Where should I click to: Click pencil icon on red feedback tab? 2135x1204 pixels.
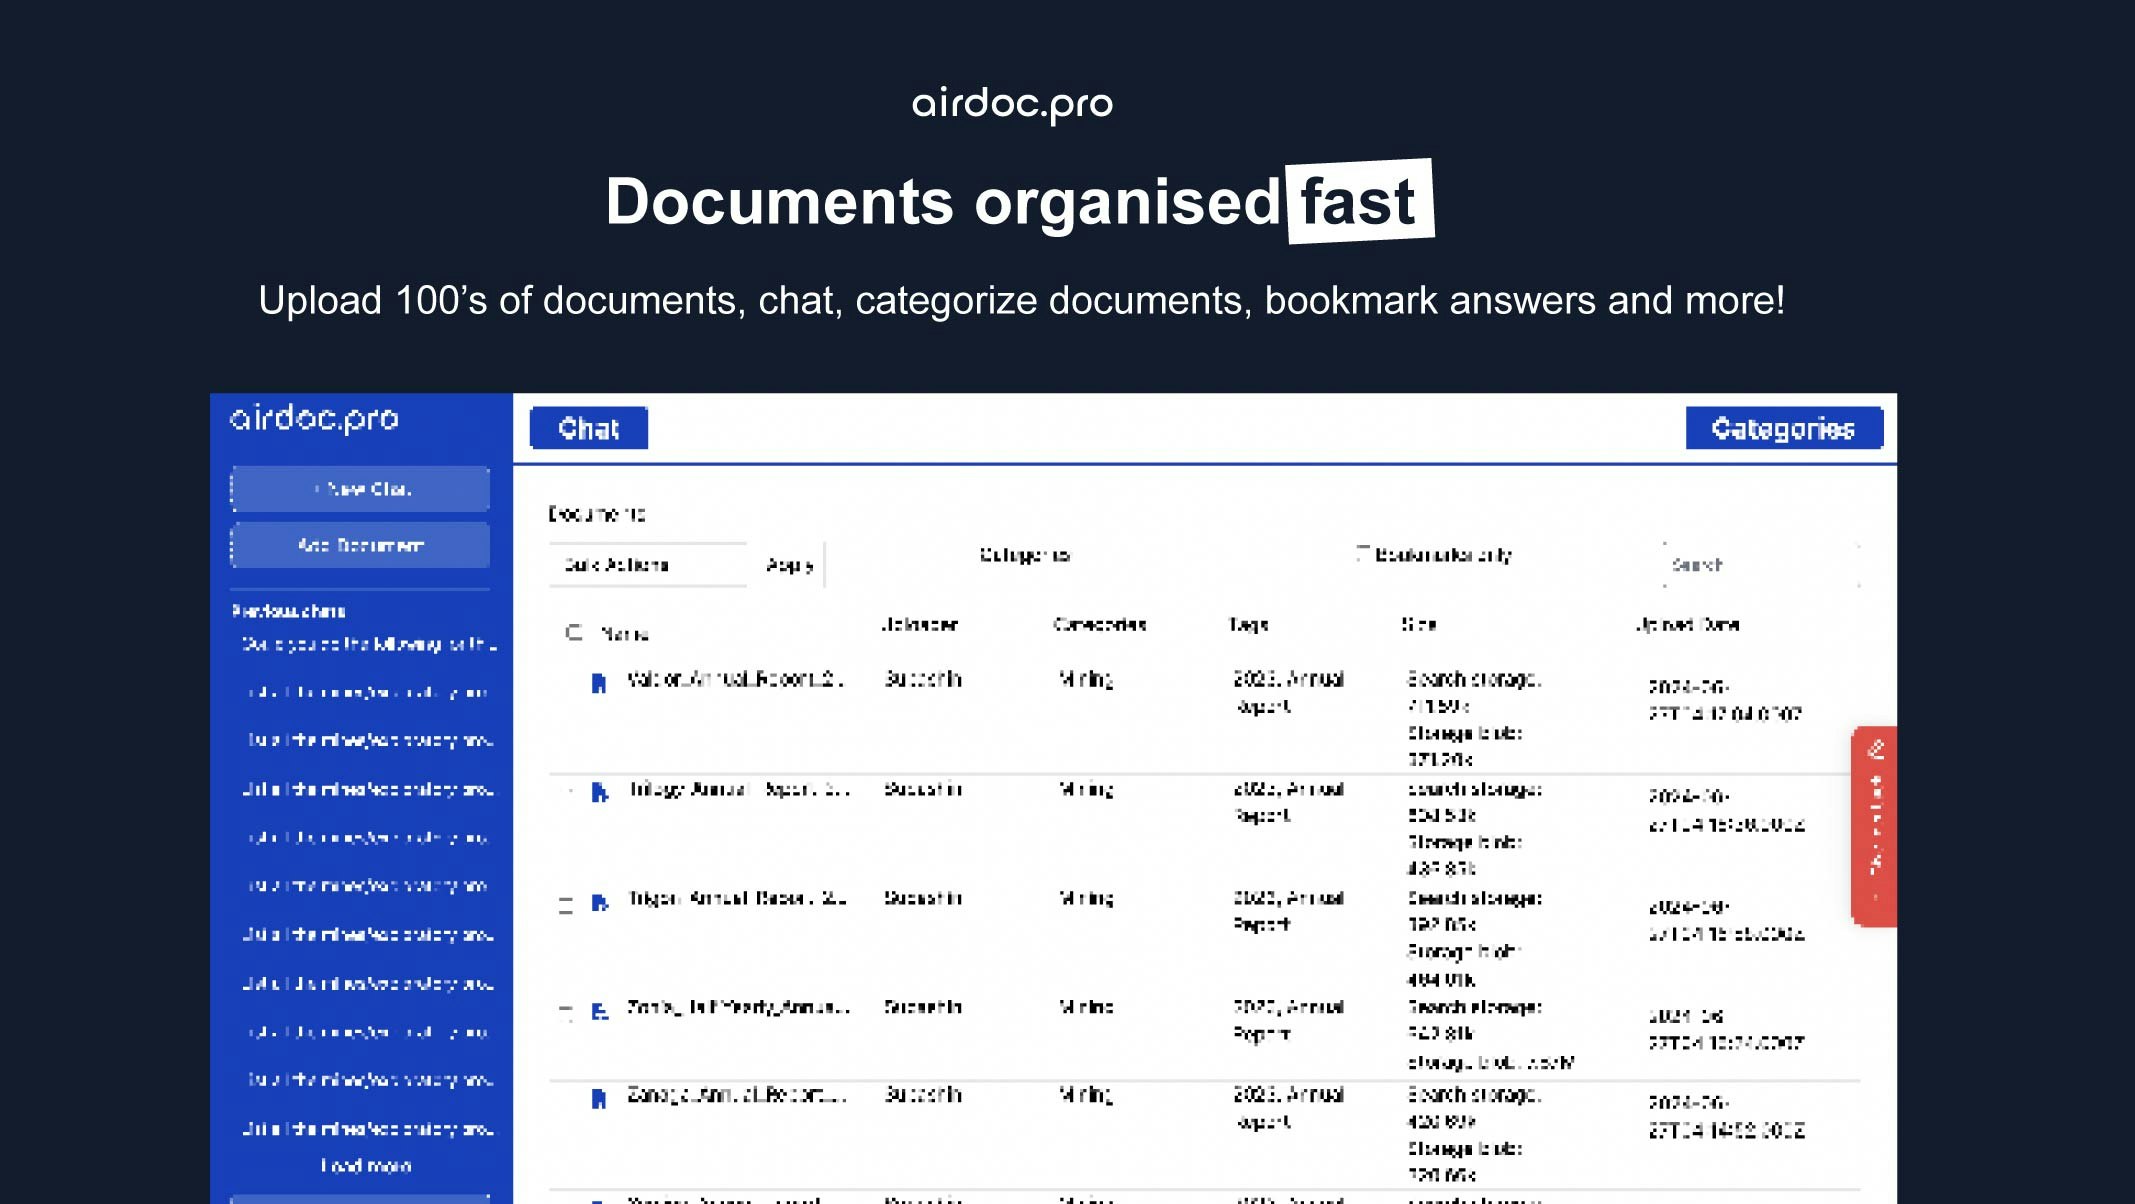pyautogui.click(x=1876, y=749)
